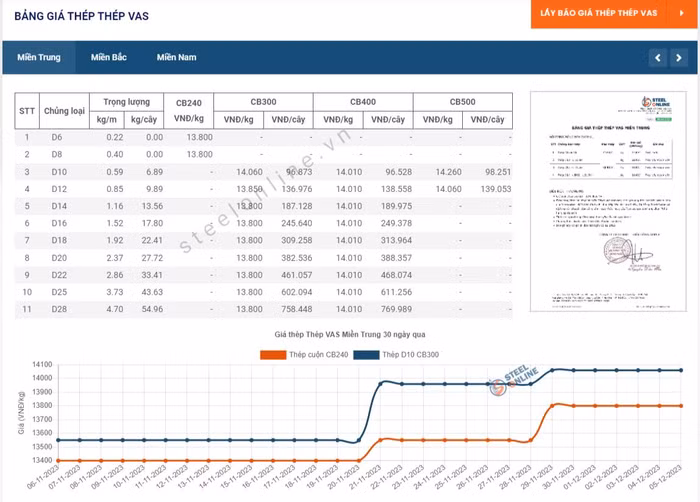The width and height of the screenshot is (700, 502).
Task: Open the Miền Bắc tab
Action: coord(108,57)
